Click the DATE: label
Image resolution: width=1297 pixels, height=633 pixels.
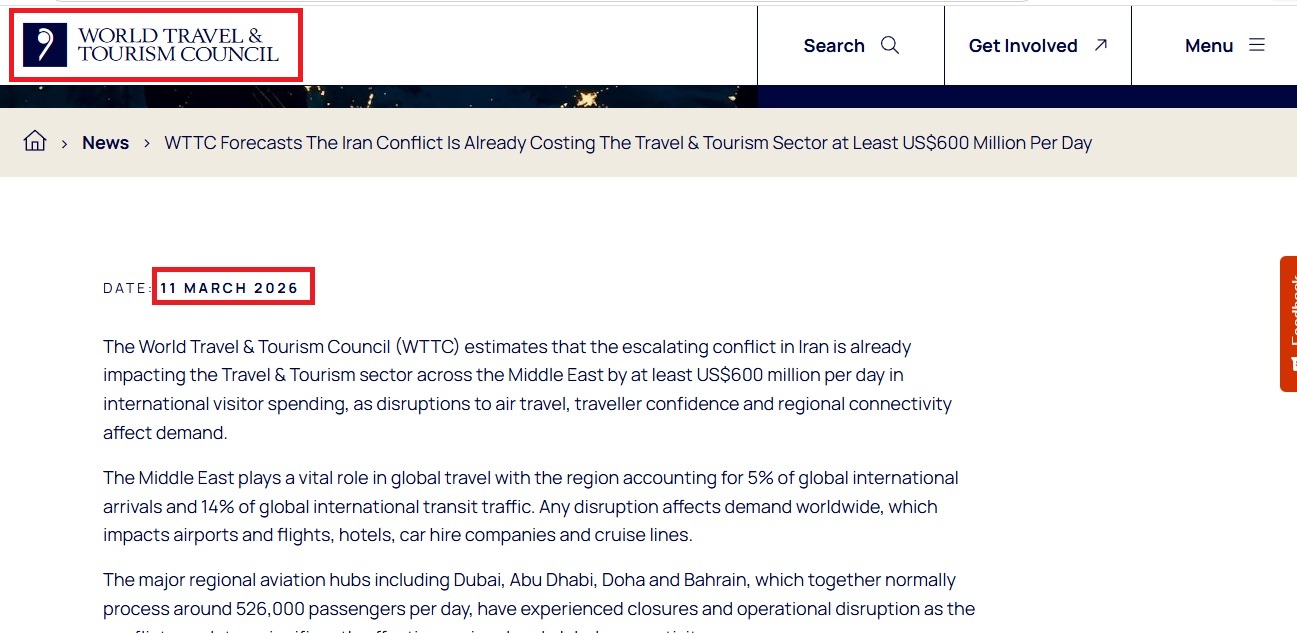(128, 288)
